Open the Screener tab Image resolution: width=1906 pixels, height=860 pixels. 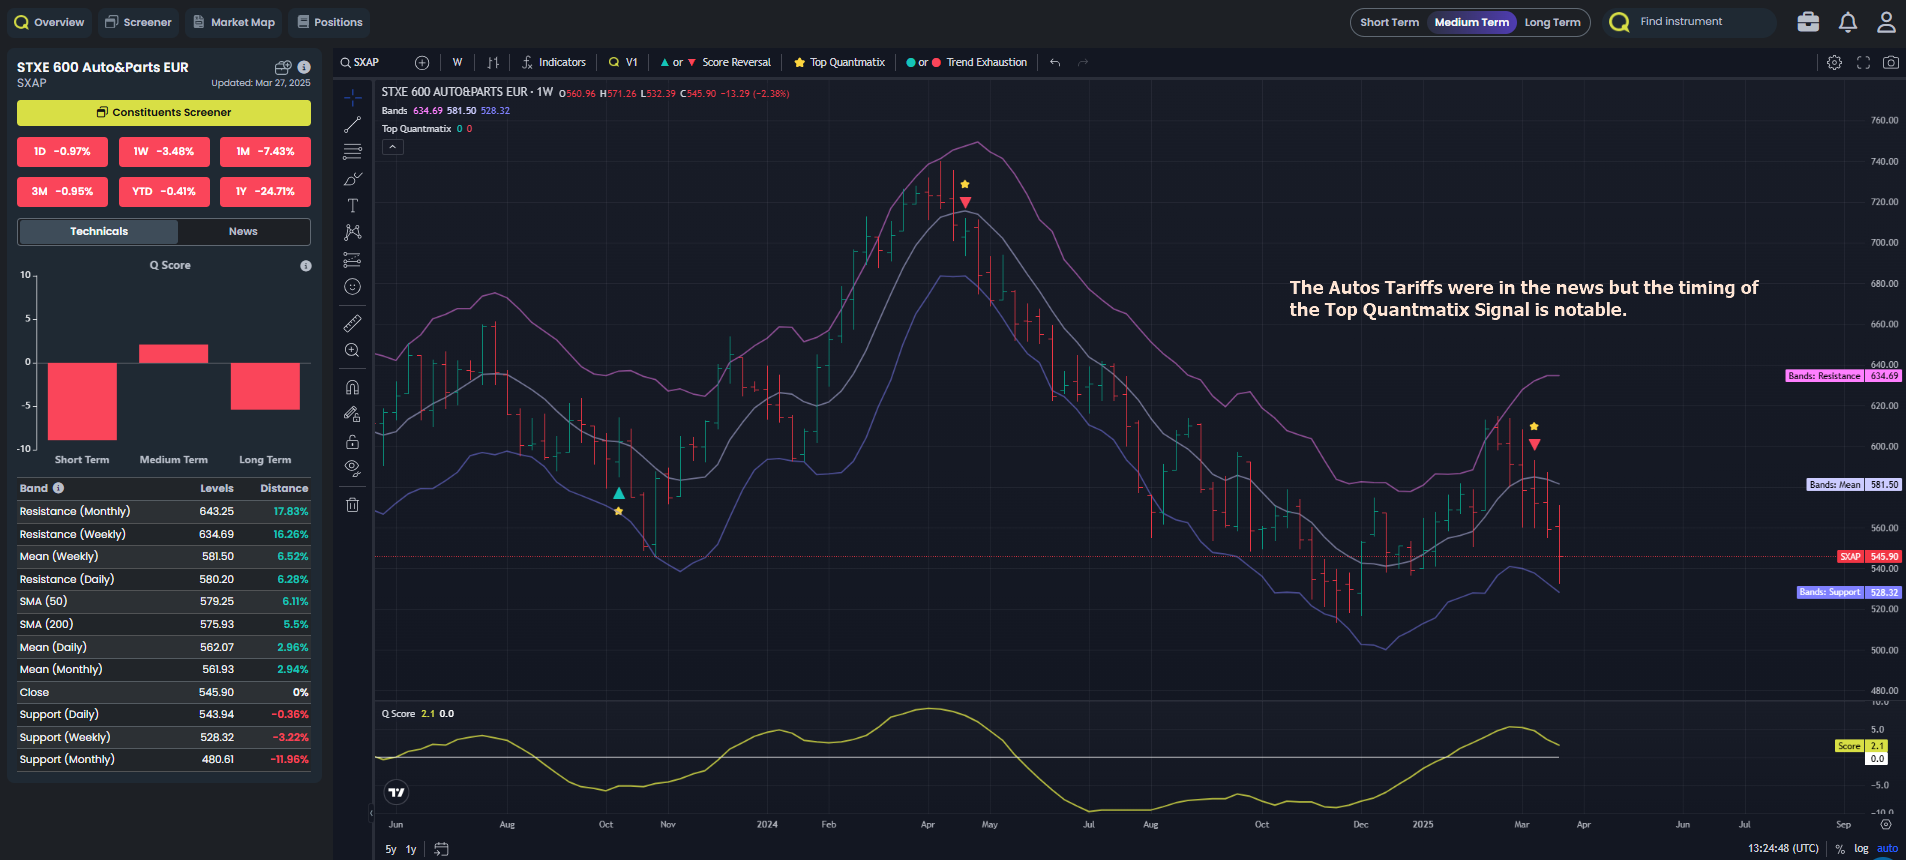point(138,22)
